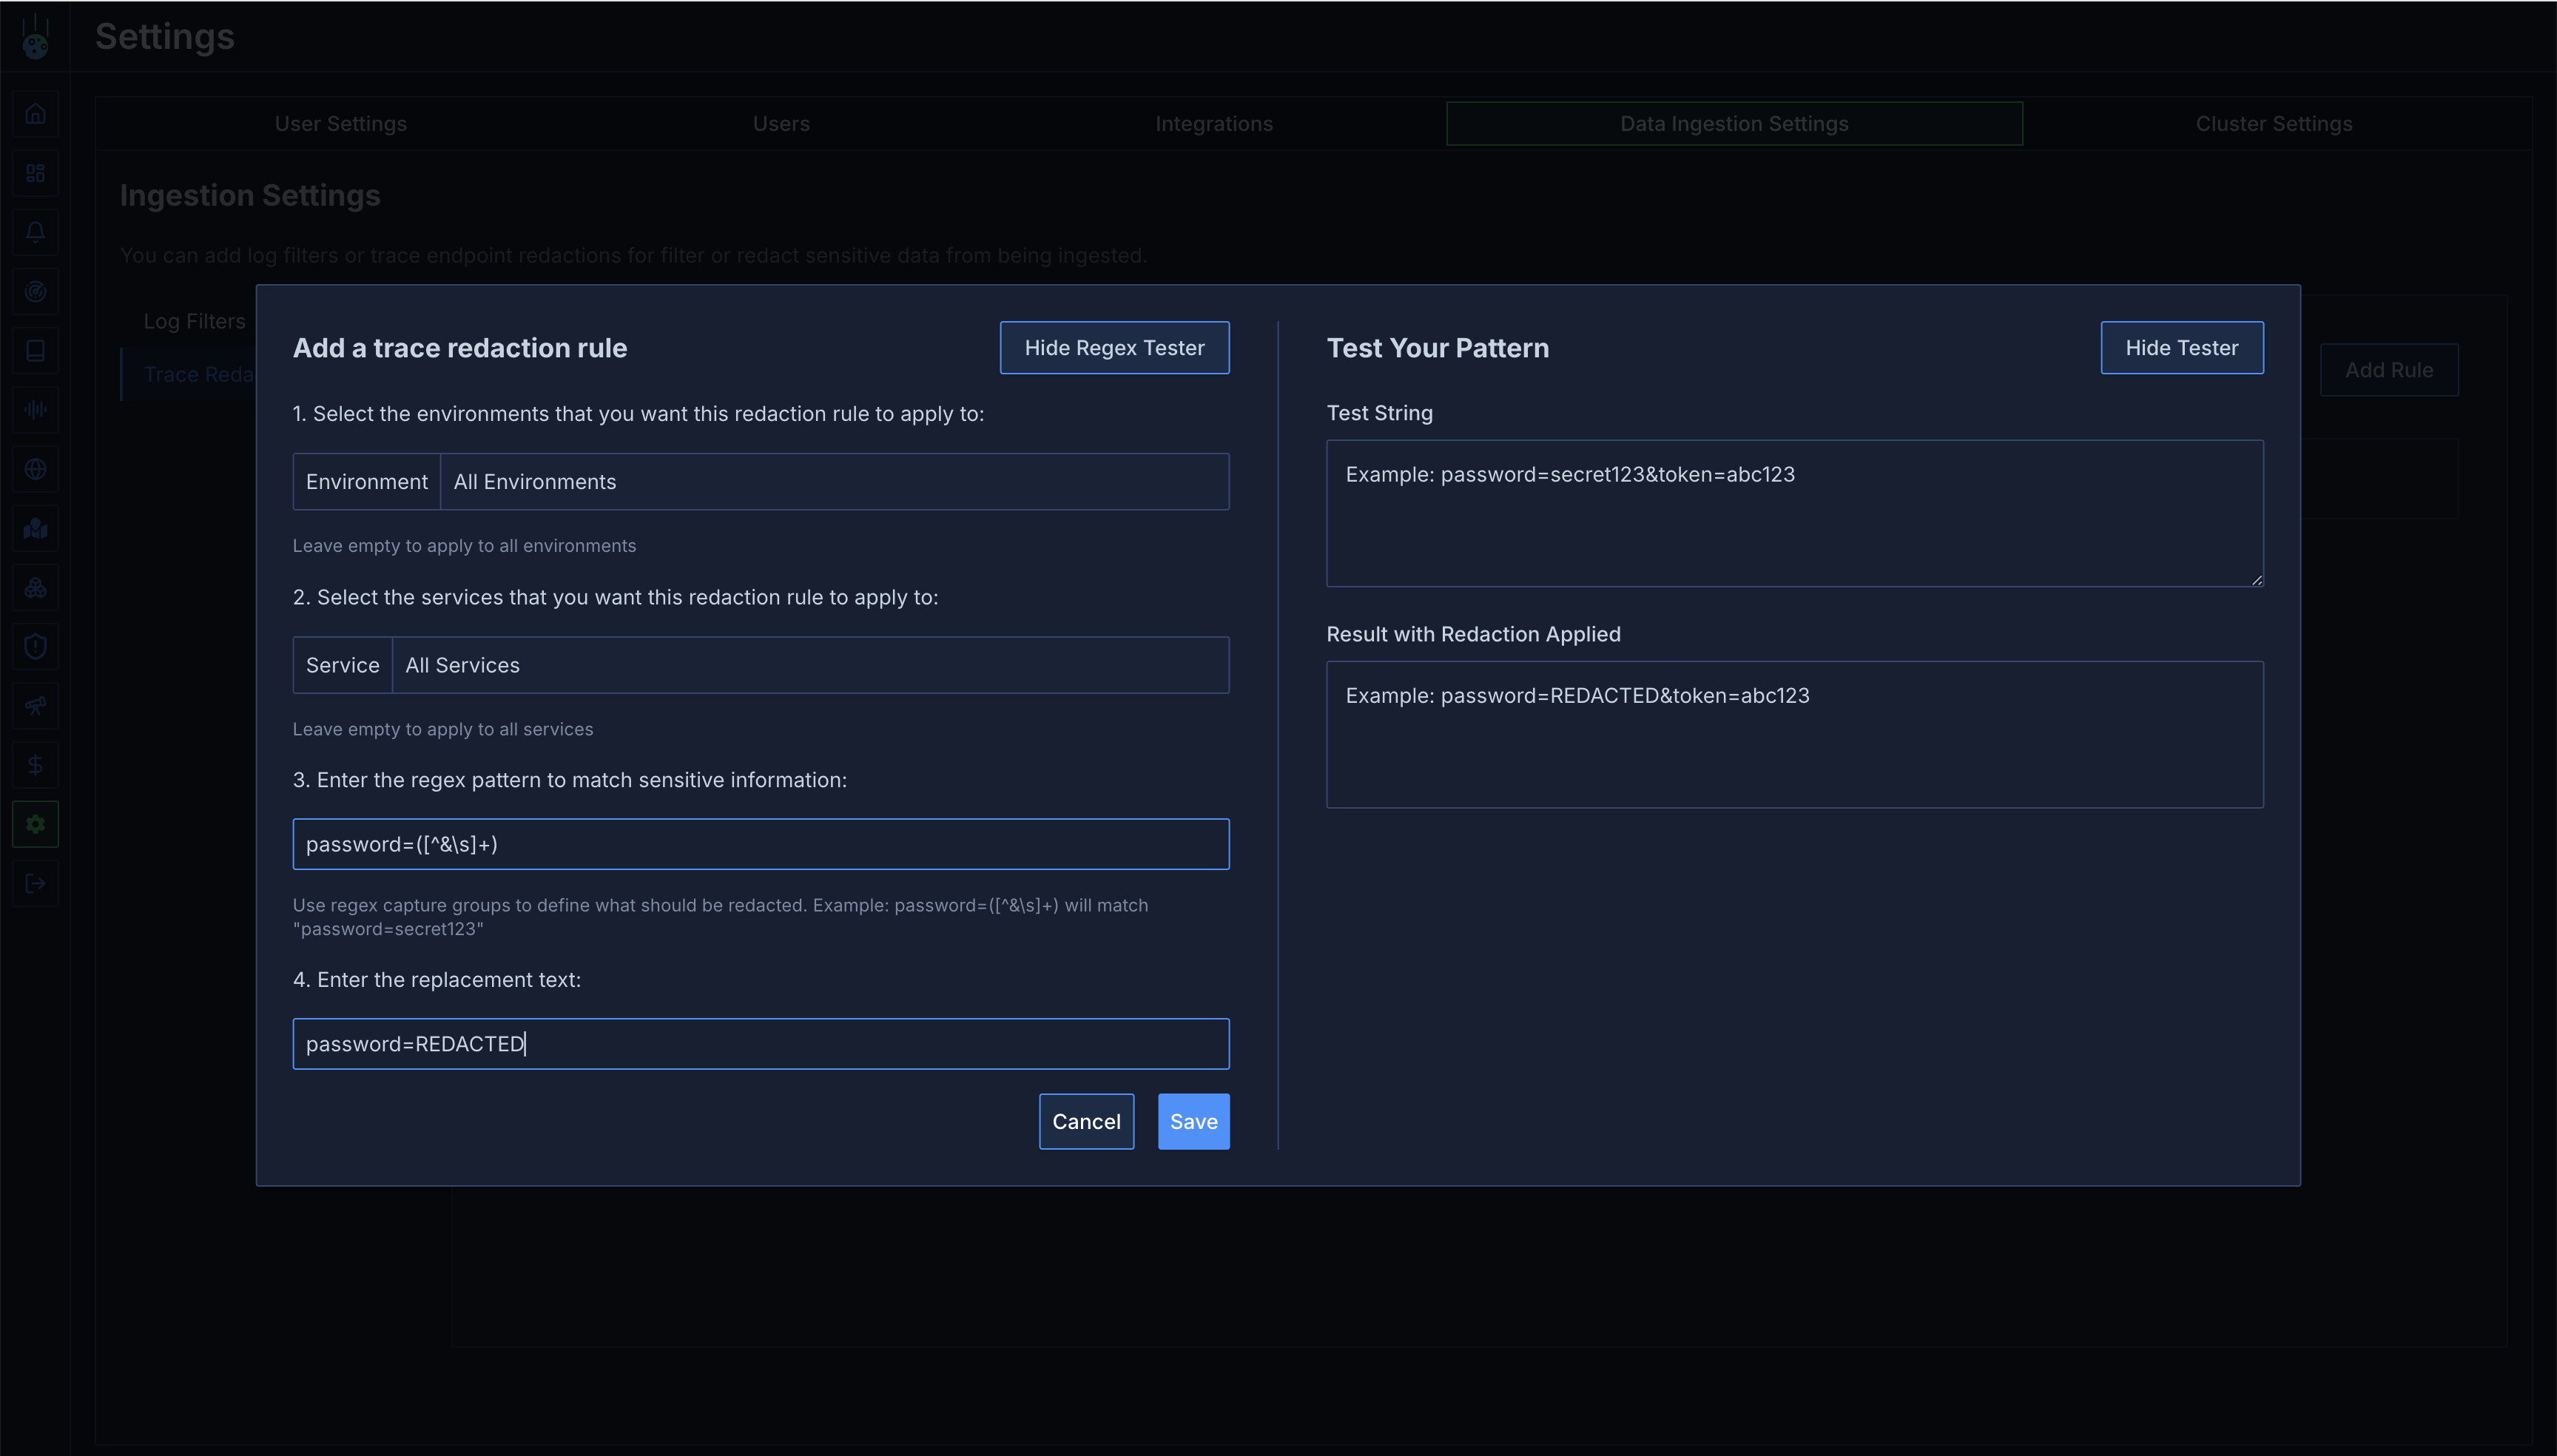Click the Hide Regex Tester button

[1114, 348]
